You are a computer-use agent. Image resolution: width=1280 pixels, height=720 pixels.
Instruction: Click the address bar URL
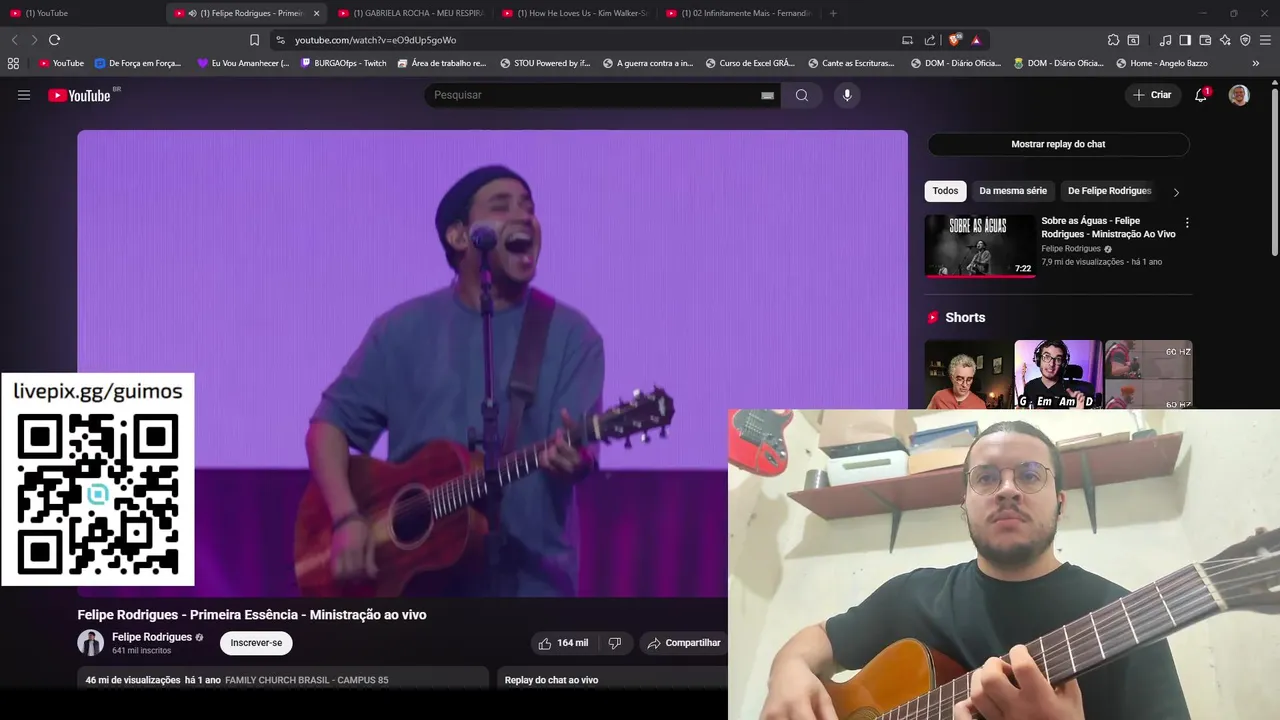(375, 40)
